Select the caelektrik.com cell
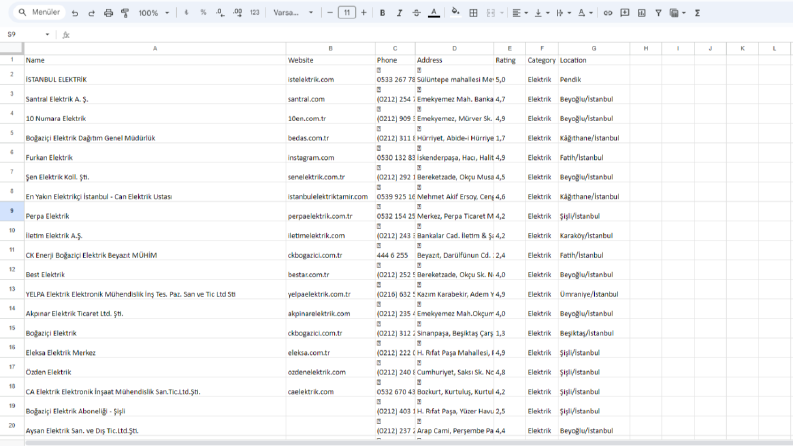Viewport: 793px width, 446px height. [330, 387]
